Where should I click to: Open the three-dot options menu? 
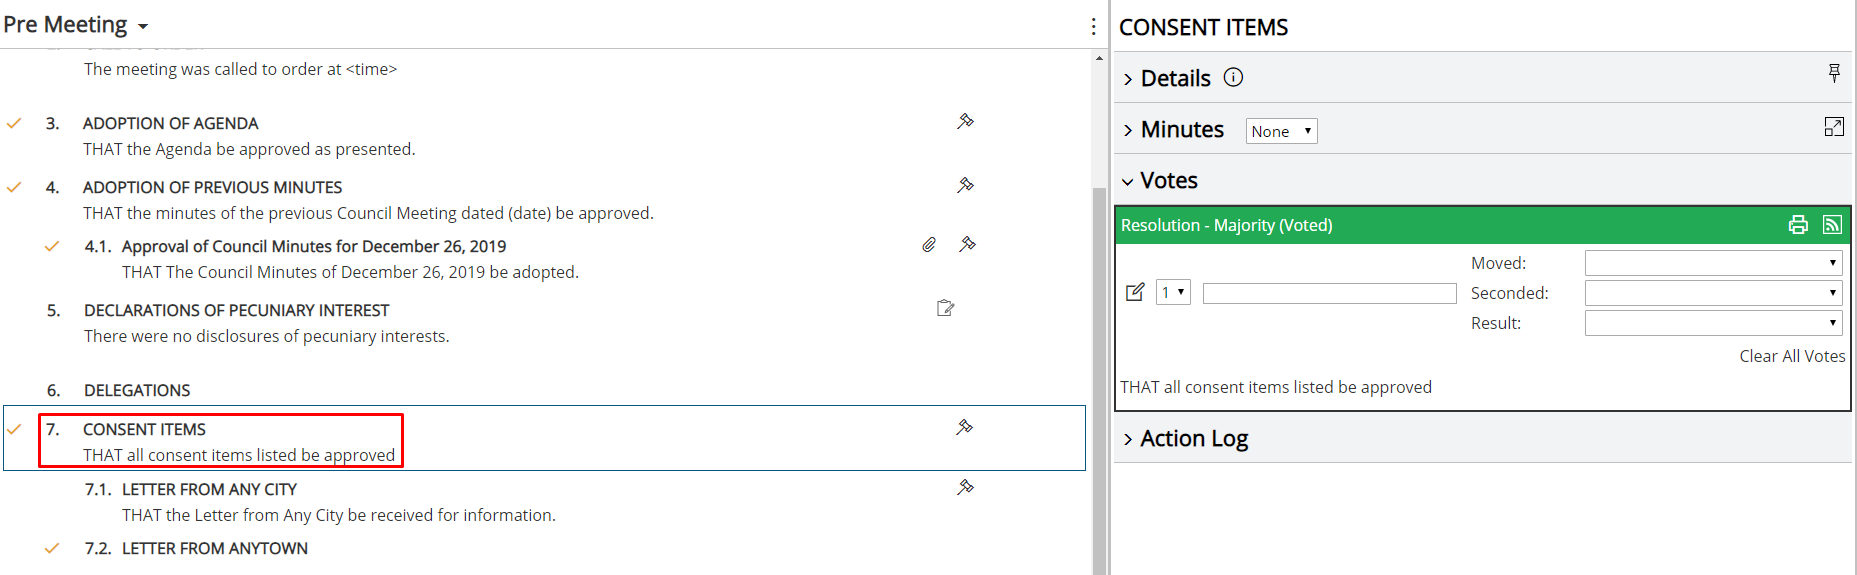pyautogui.click(x=1093, y=27)
